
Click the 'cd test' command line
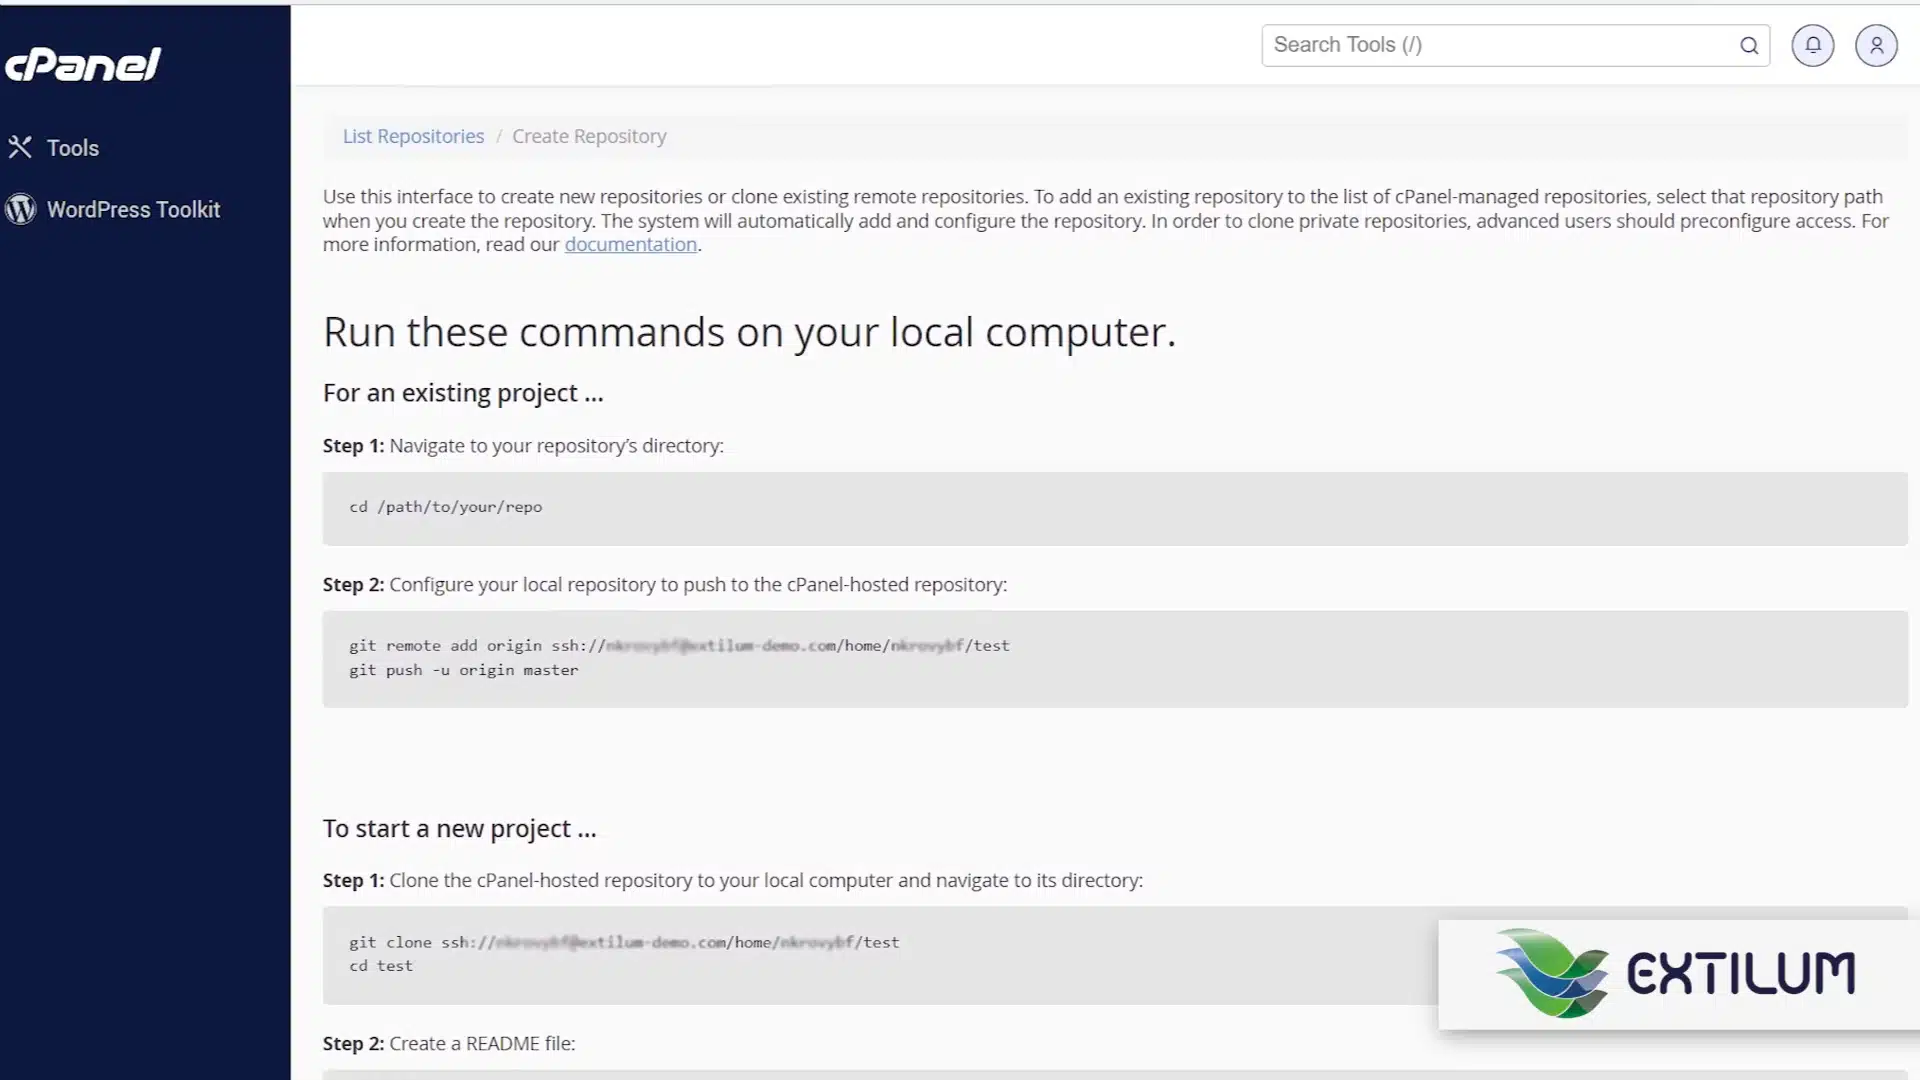tap(380, 966)
